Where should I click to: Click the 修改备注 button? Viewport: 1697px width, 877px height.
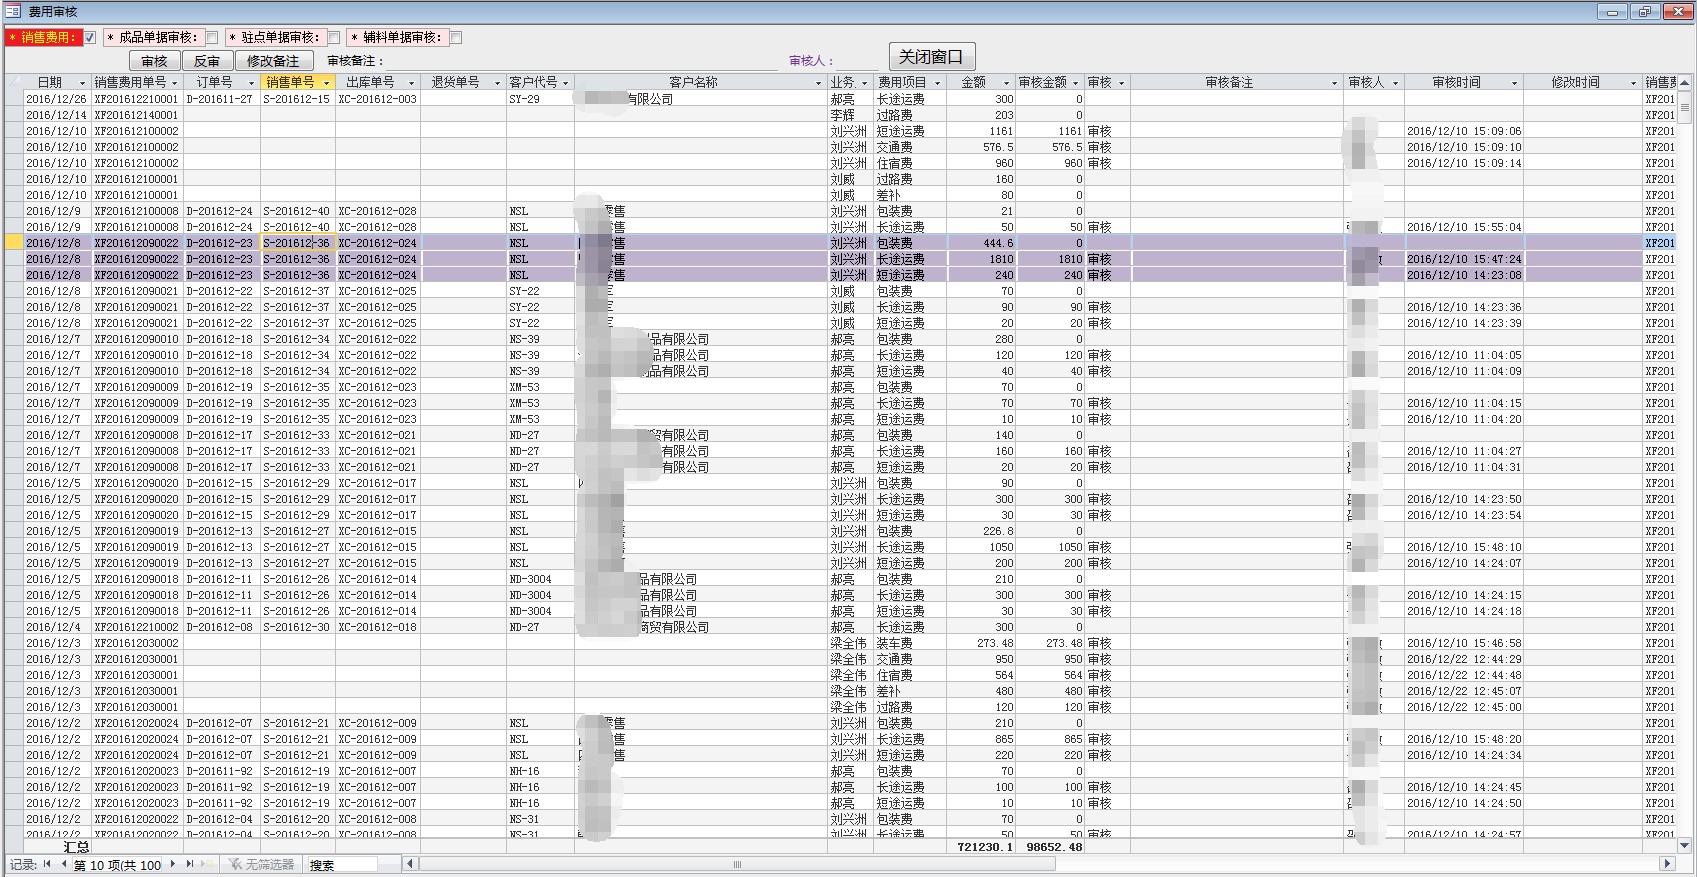point(273,61)
